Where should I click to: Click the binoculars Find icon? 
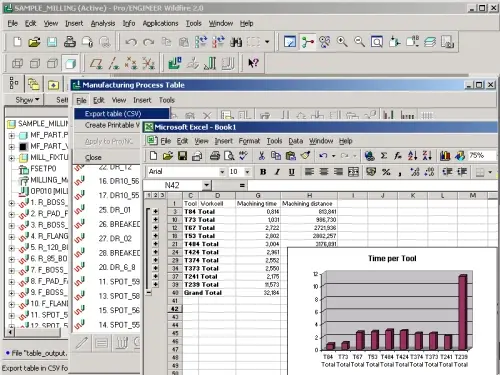(236, 42)
